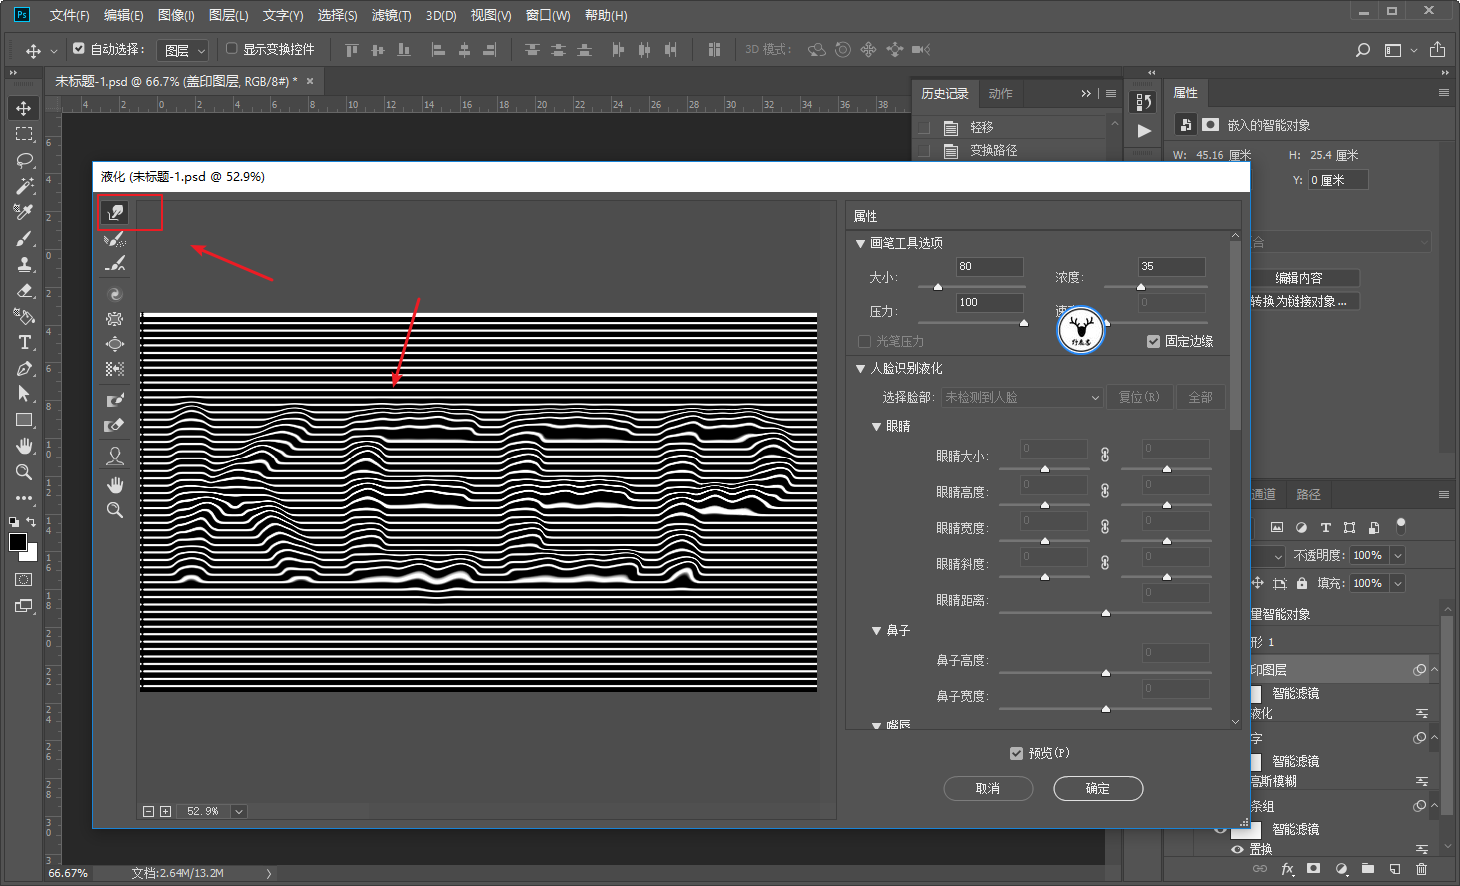Image resolution: width=1460 pixels, height=886 pixels.
Task: Open the Liquify zoom percentage dropdown
Action: point(239,811)
